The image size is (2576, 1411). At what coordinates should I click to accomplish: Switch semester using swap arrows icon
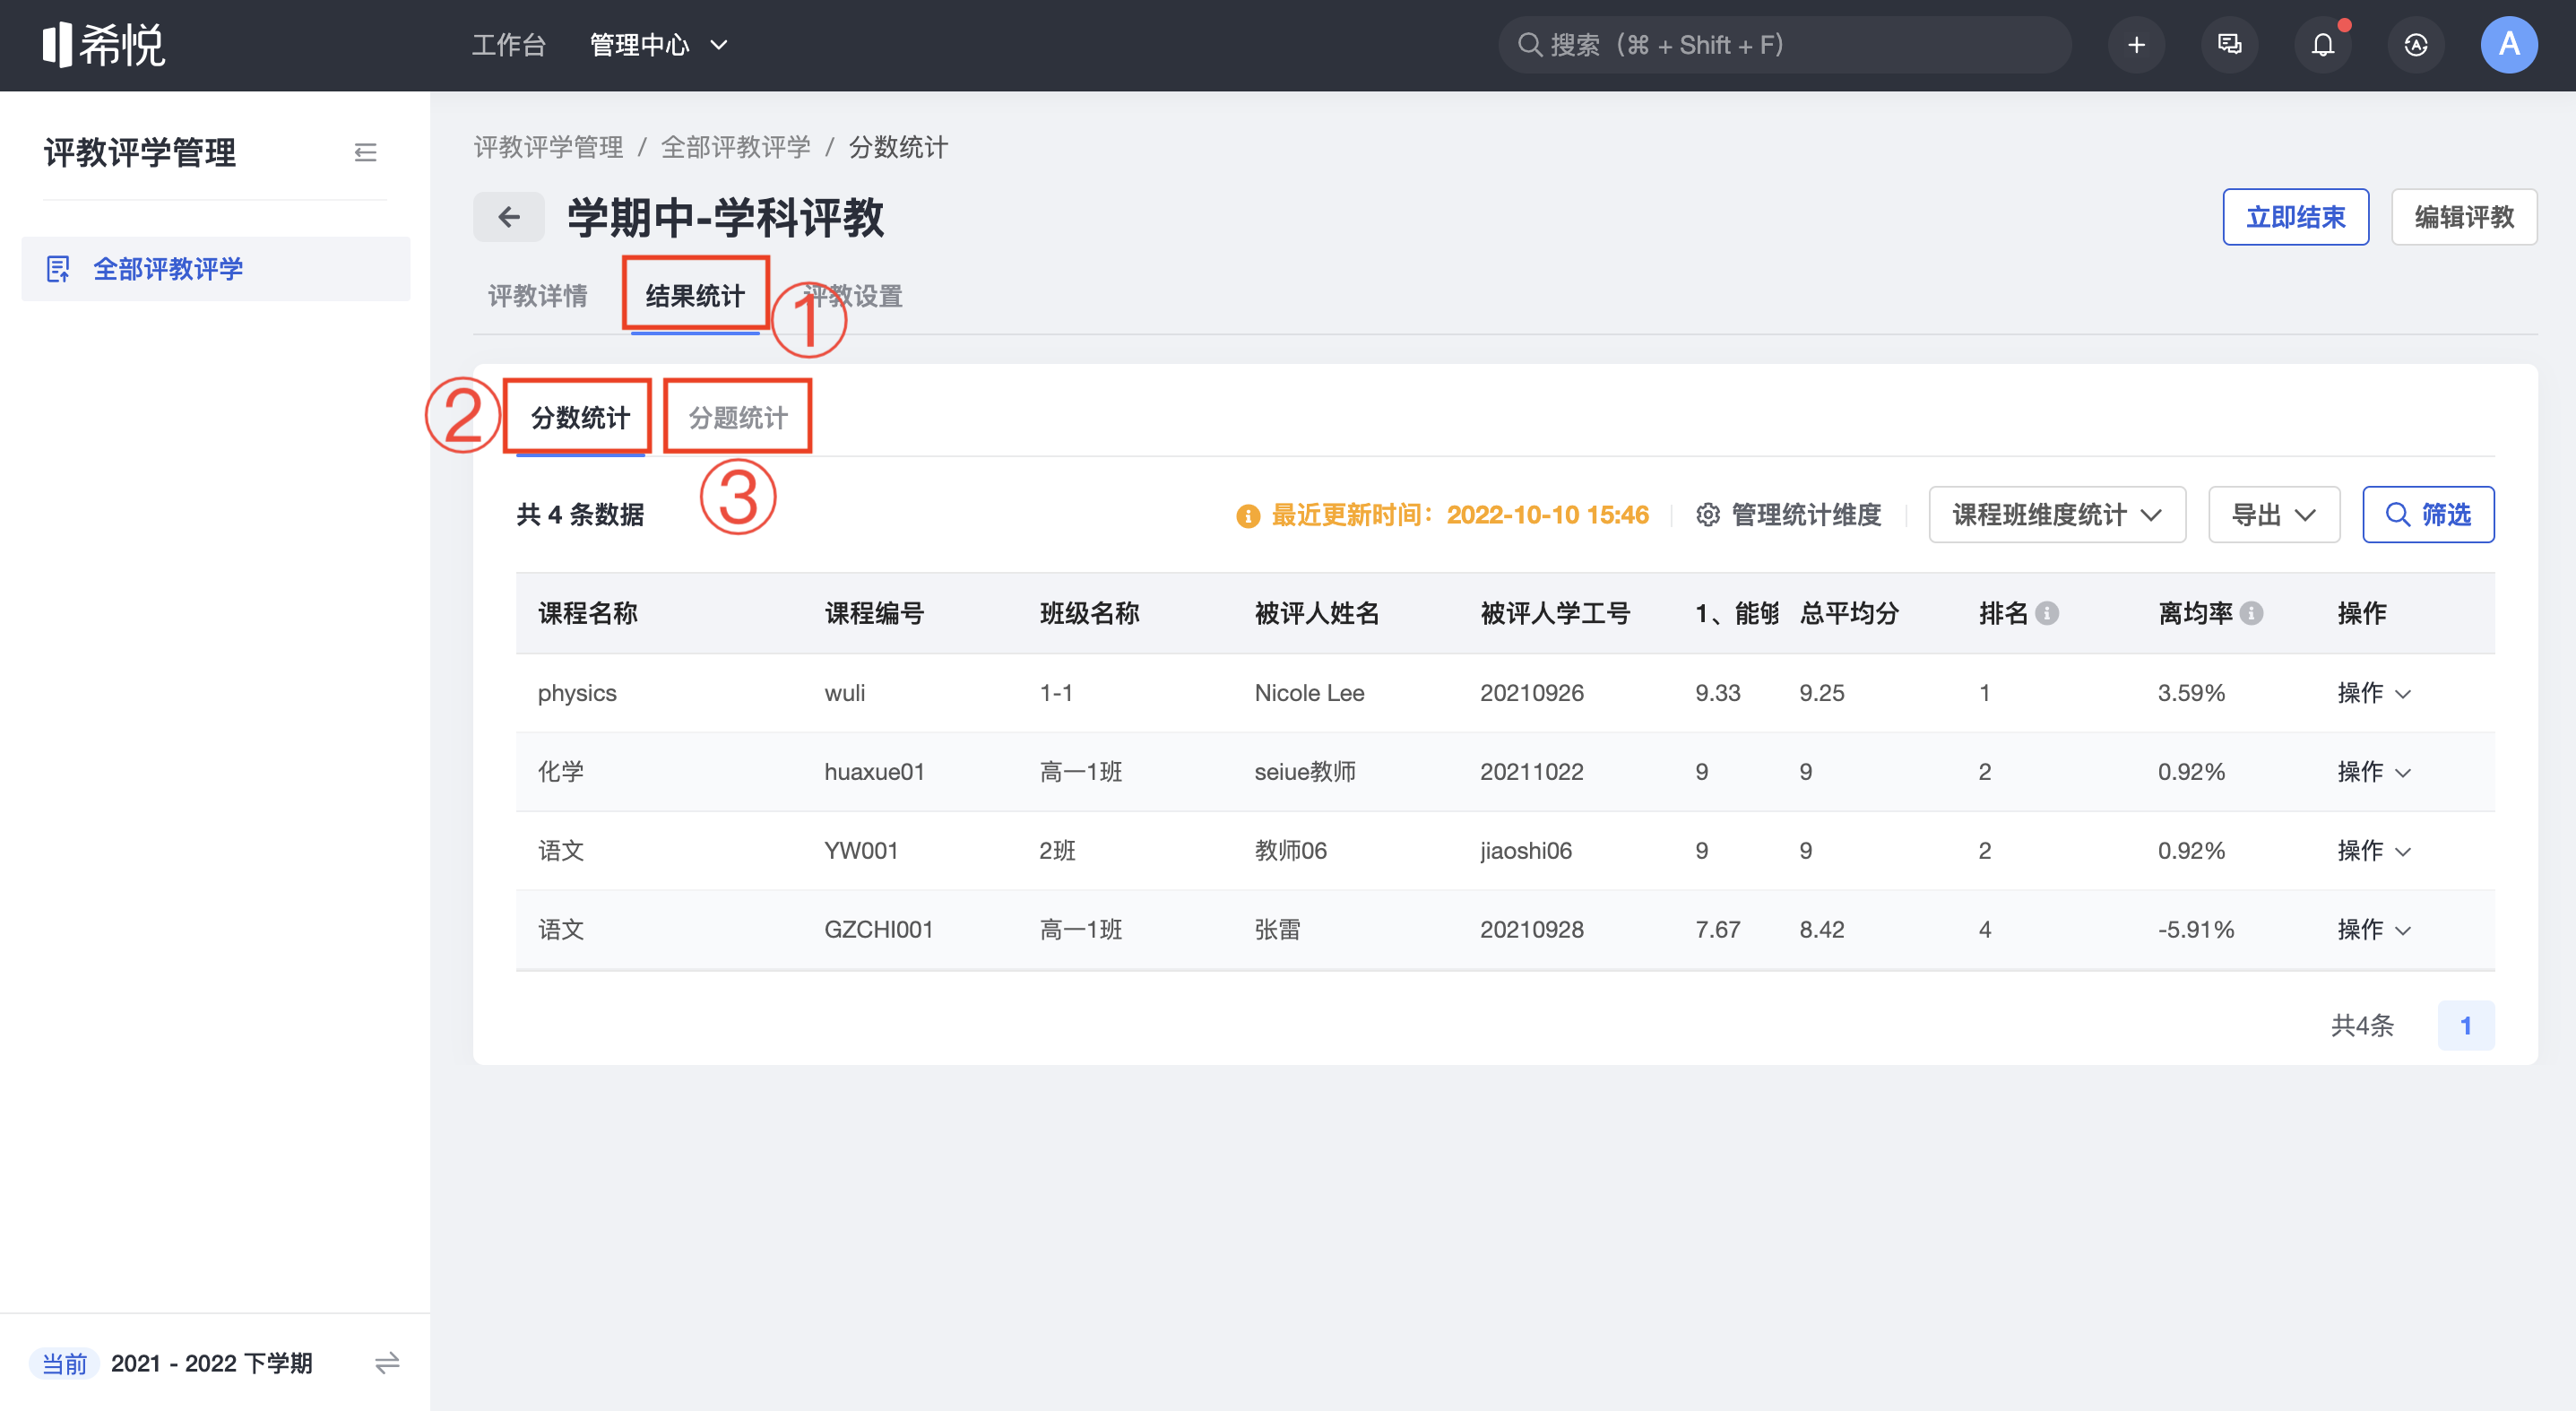pyautogui.click(x=387, y=1362)
